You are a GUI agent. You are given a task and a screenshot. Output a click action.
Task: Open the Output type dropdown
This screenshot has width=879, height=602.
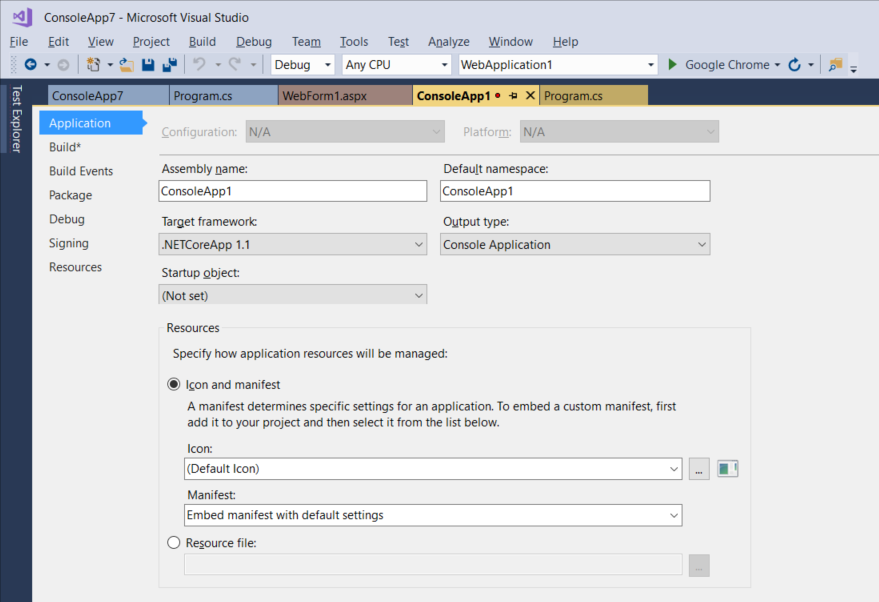575,244
